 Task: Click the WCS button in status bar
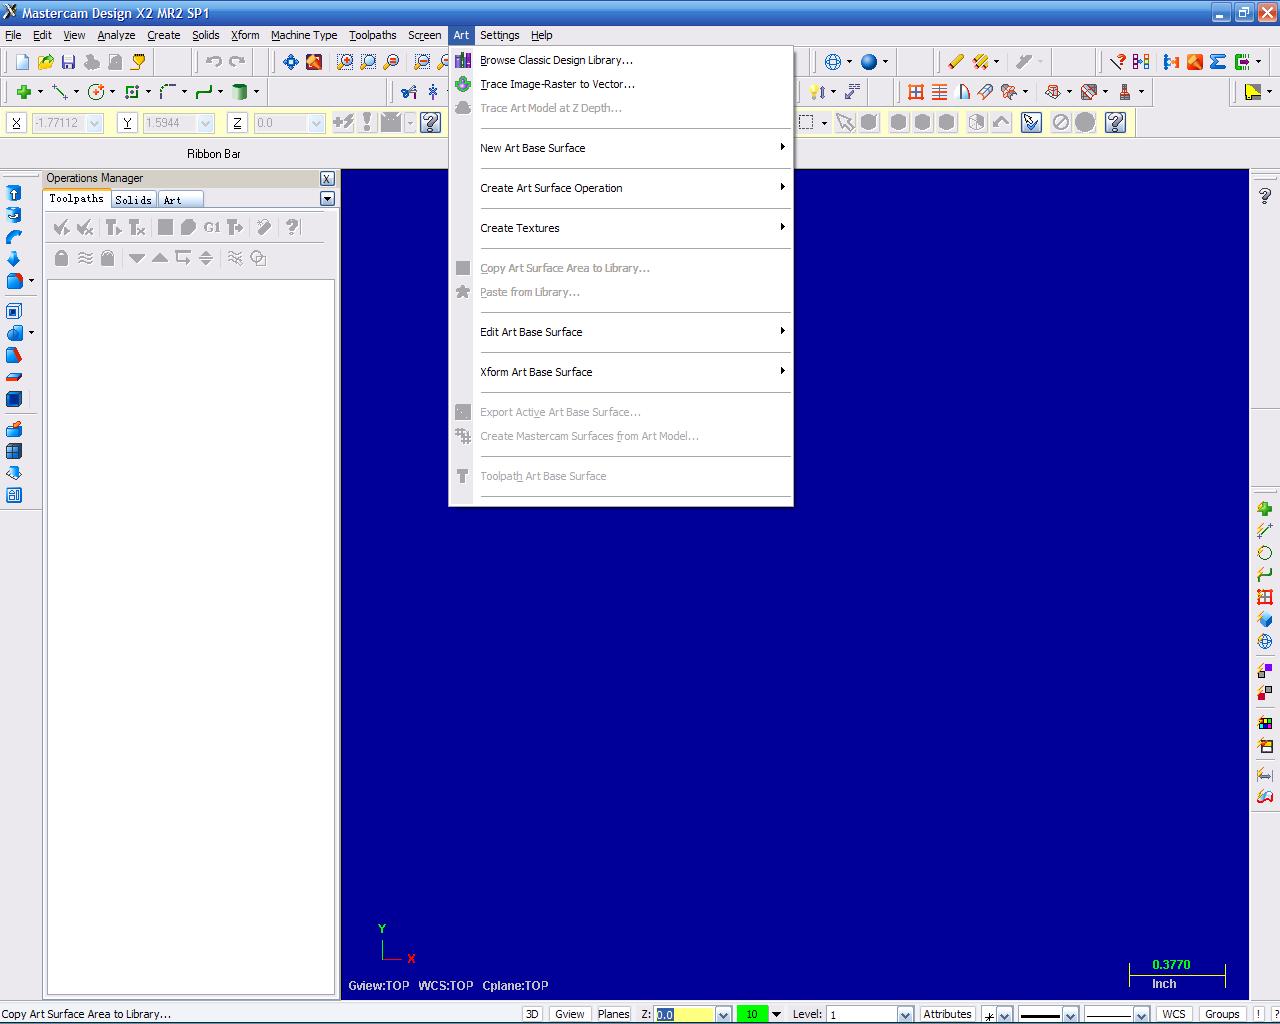(1174, 1014)
